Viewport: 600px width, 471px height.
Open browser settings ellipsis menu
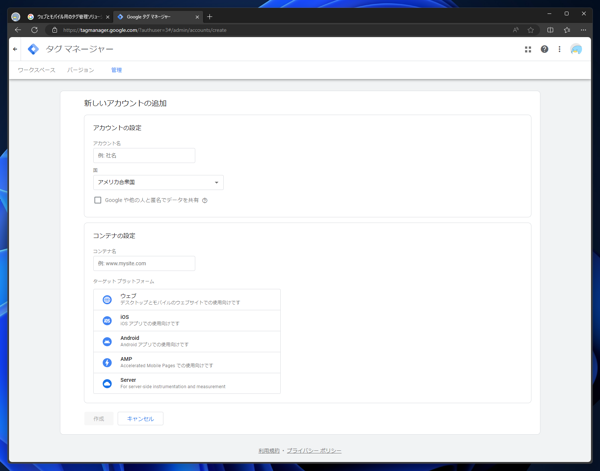pyautogui.click(x=583, y=30)
